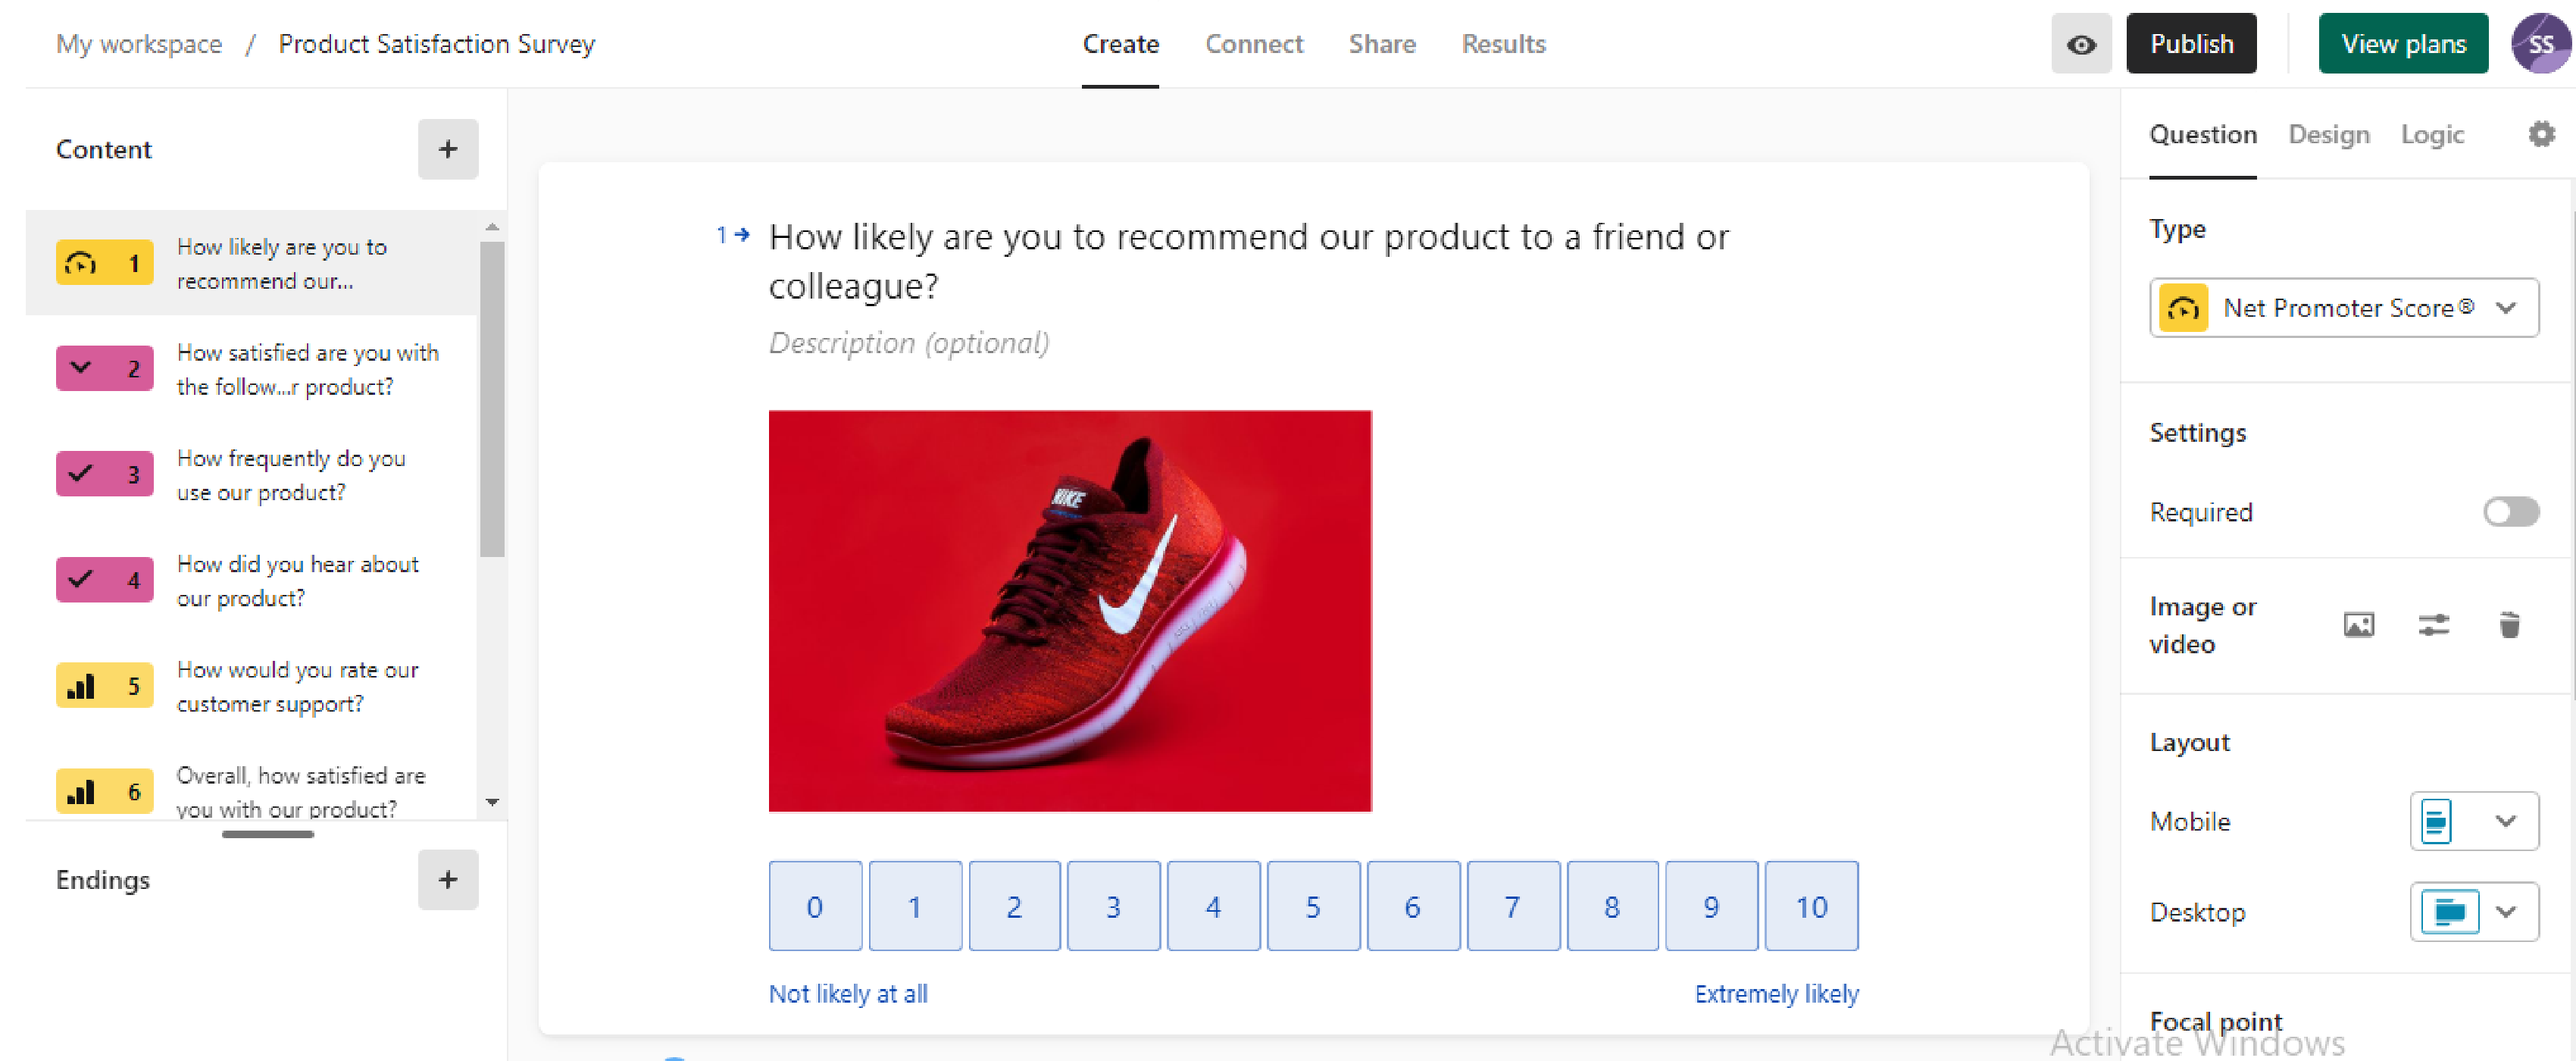The height and width of the screenshot is (1061, 2576).
Task: Delete the image with trash icon
Action: 2509,625
